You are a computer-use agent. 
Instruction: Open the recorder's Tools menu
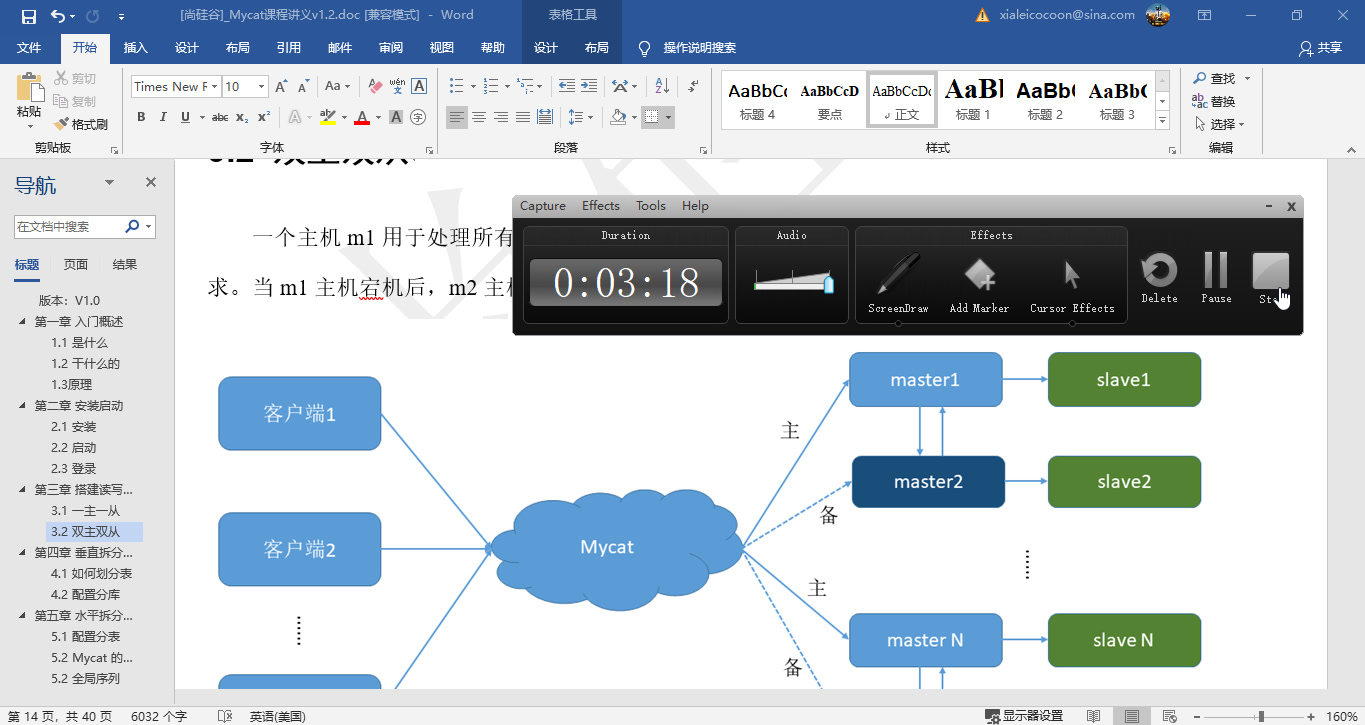click(x=650, y=206)
